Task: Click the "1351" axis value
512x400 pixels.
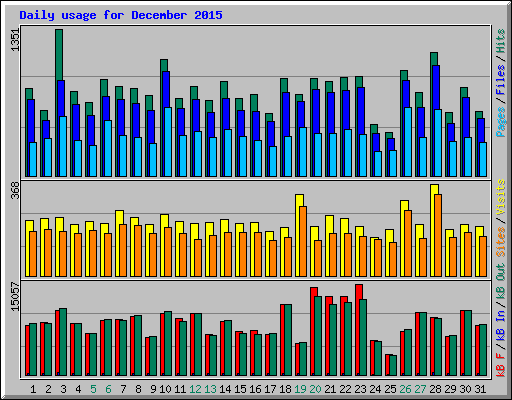Action: [16, 40]
